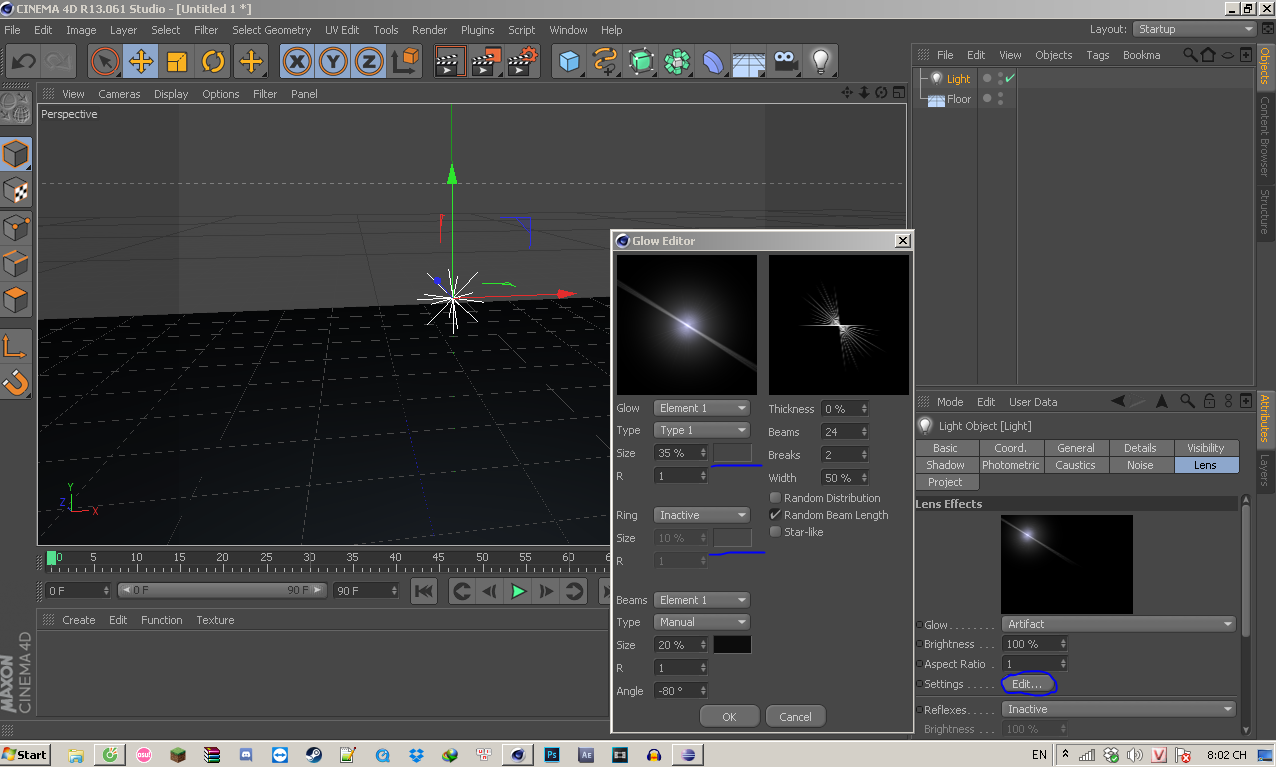Uncheck Random Beam Length

[775, 515]
